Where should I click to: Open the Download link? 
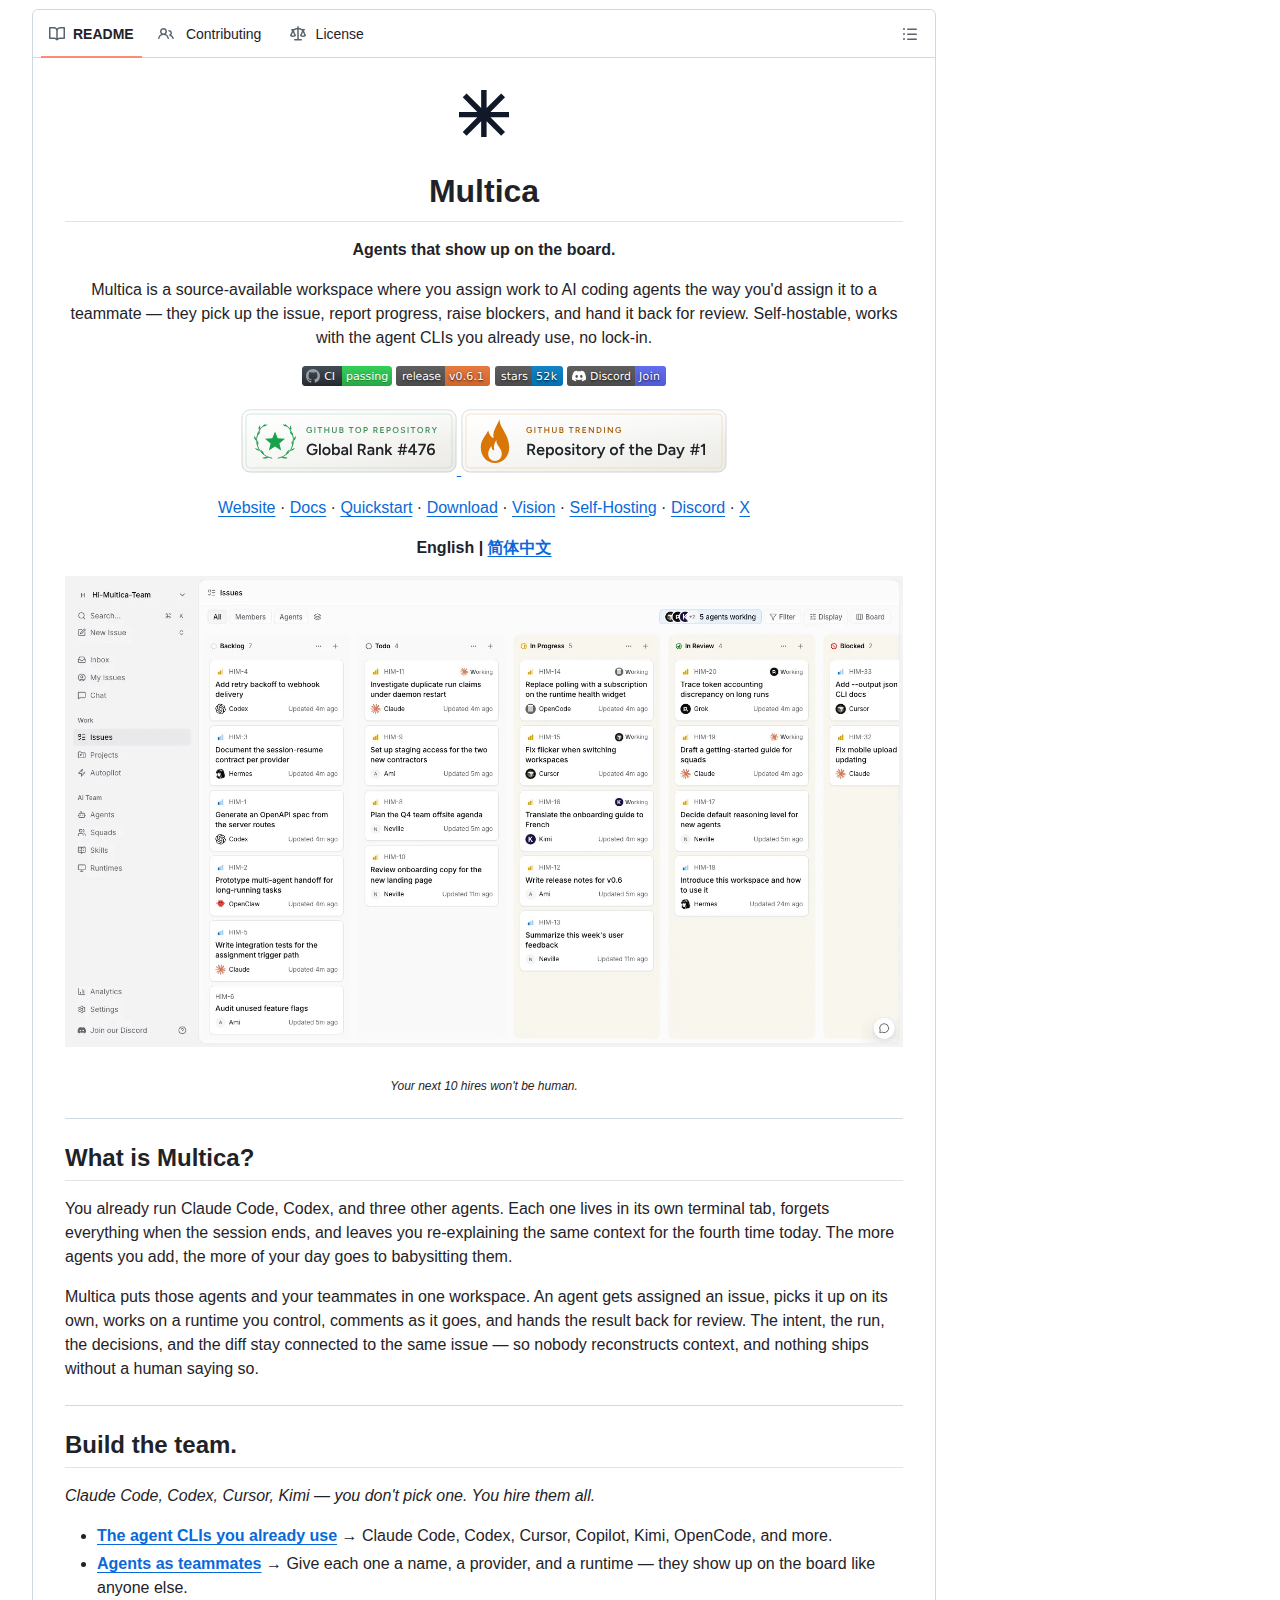(x=462, y=508)
